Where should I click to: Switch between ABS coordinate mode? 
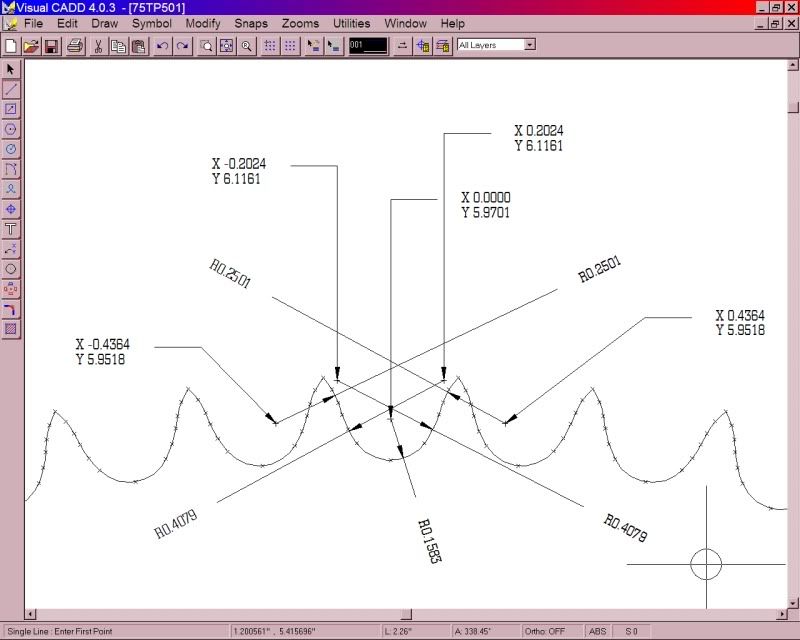(x=597, y=631)
